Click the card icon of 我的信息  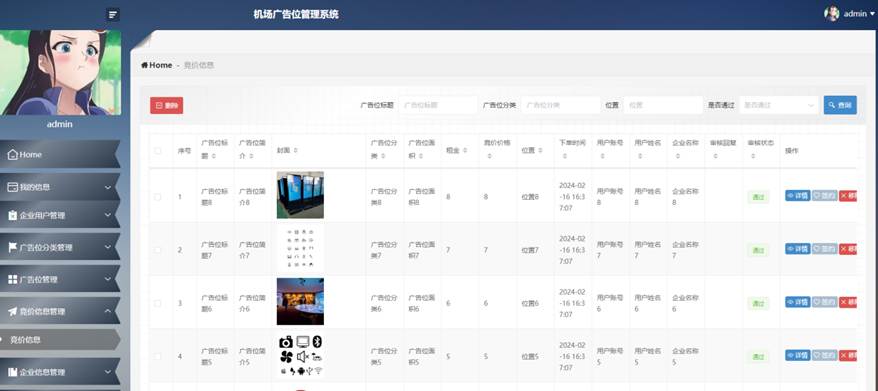[13, 187]
